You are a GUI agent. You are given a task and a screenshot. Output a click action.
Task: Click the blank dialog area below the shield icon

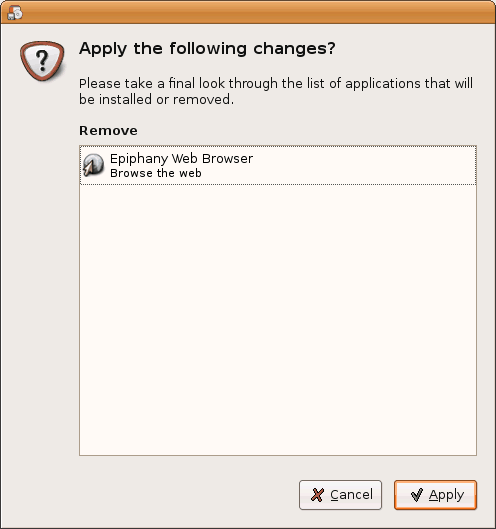tap(40, 270)
